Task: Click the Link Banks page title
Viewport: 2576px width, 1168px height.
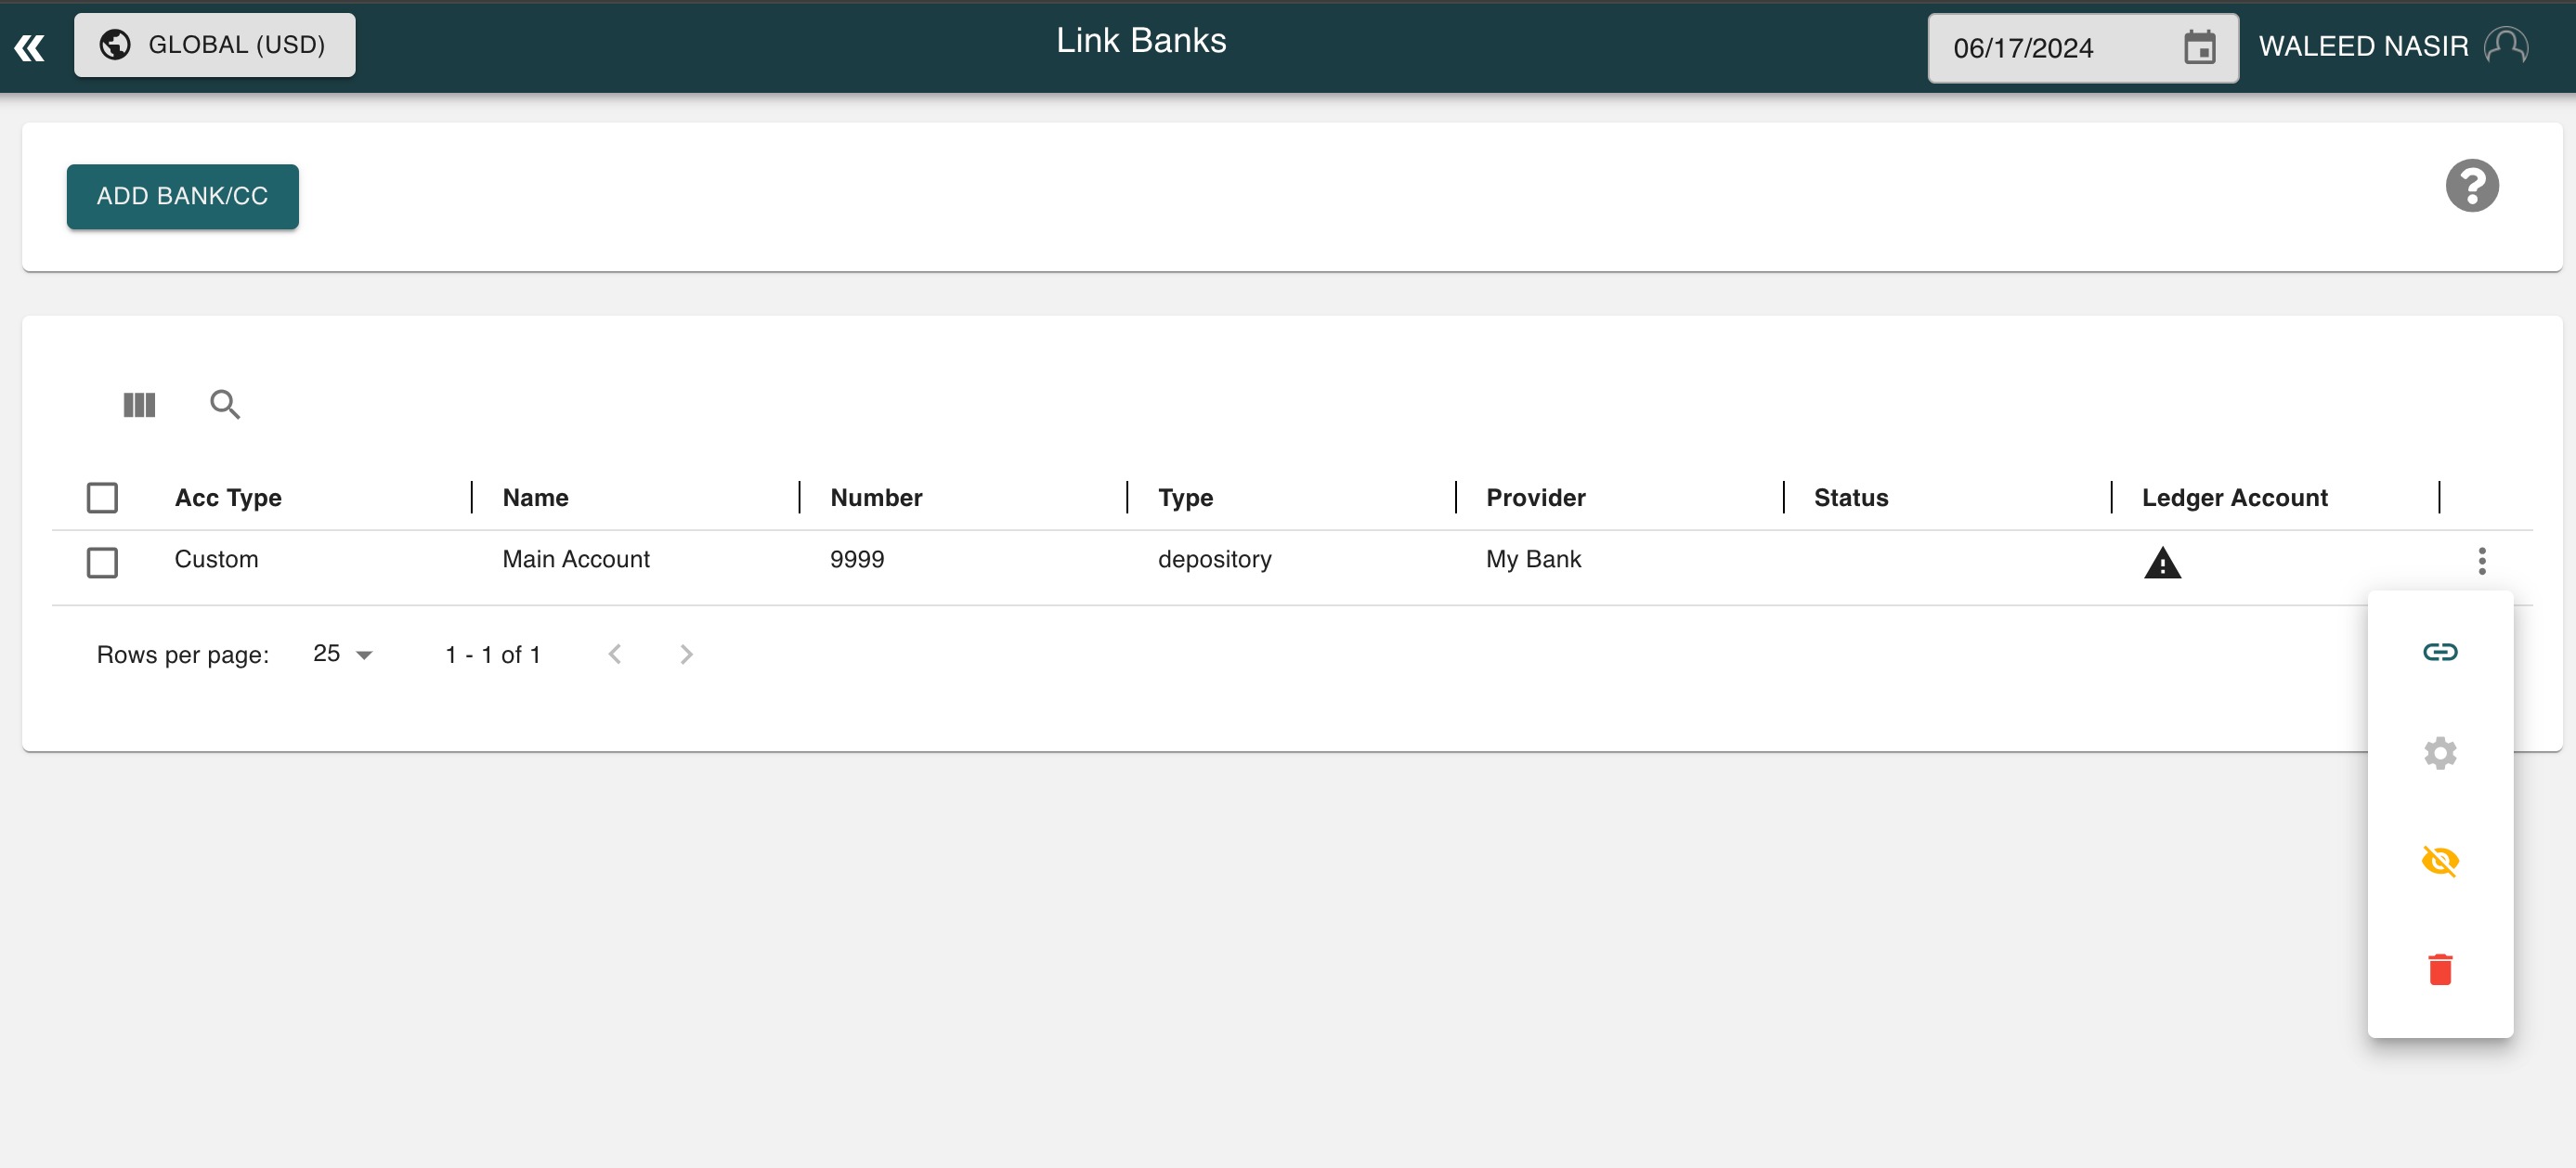Action: 1141,40
